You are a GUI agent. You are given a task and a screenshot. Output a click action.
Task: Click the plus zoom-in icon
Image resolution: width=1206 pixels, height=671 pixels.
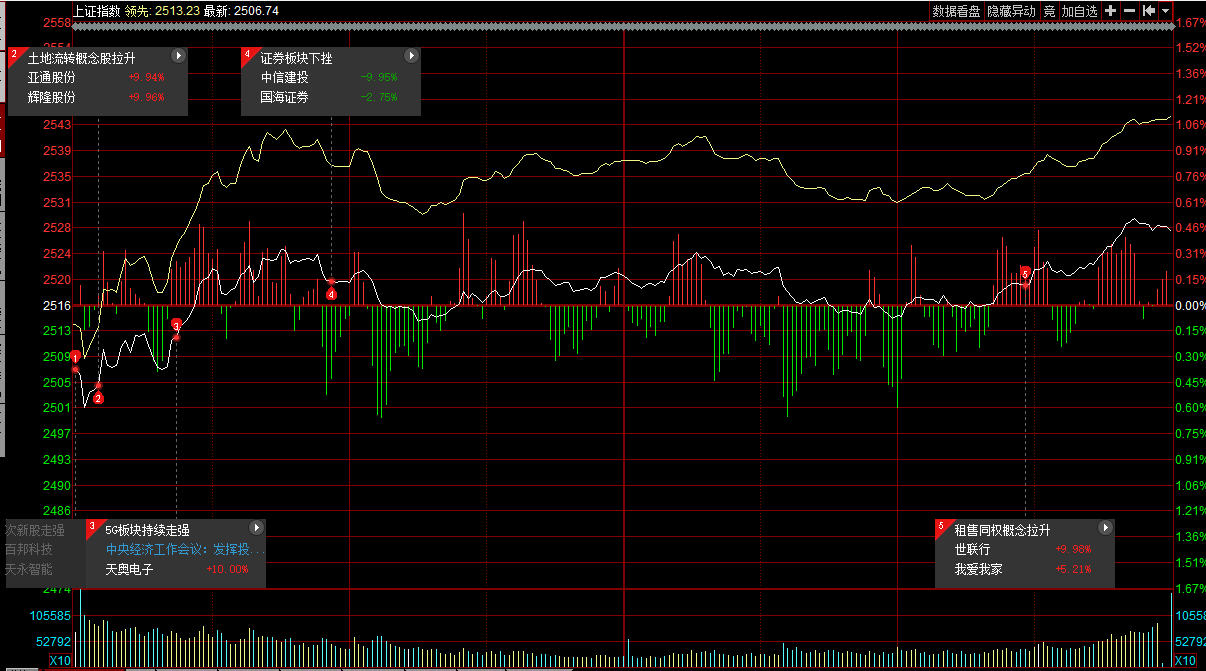pos(1110,11)
